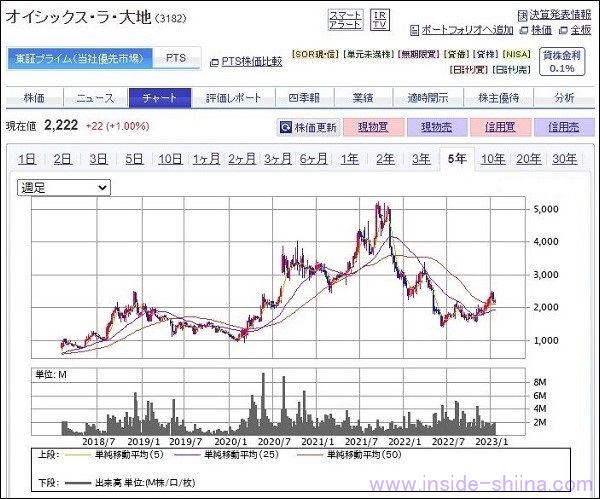
Task: Click the 株価更新 magnifier icon
Action: click(x=285, y=127)
